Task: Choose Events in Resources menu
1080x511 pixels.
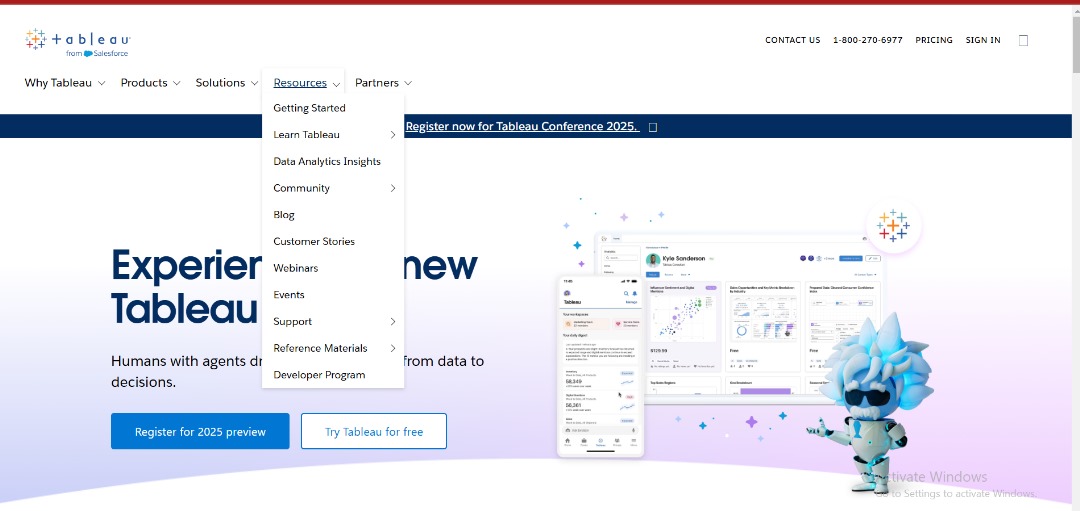Action: tap(289, 295)
